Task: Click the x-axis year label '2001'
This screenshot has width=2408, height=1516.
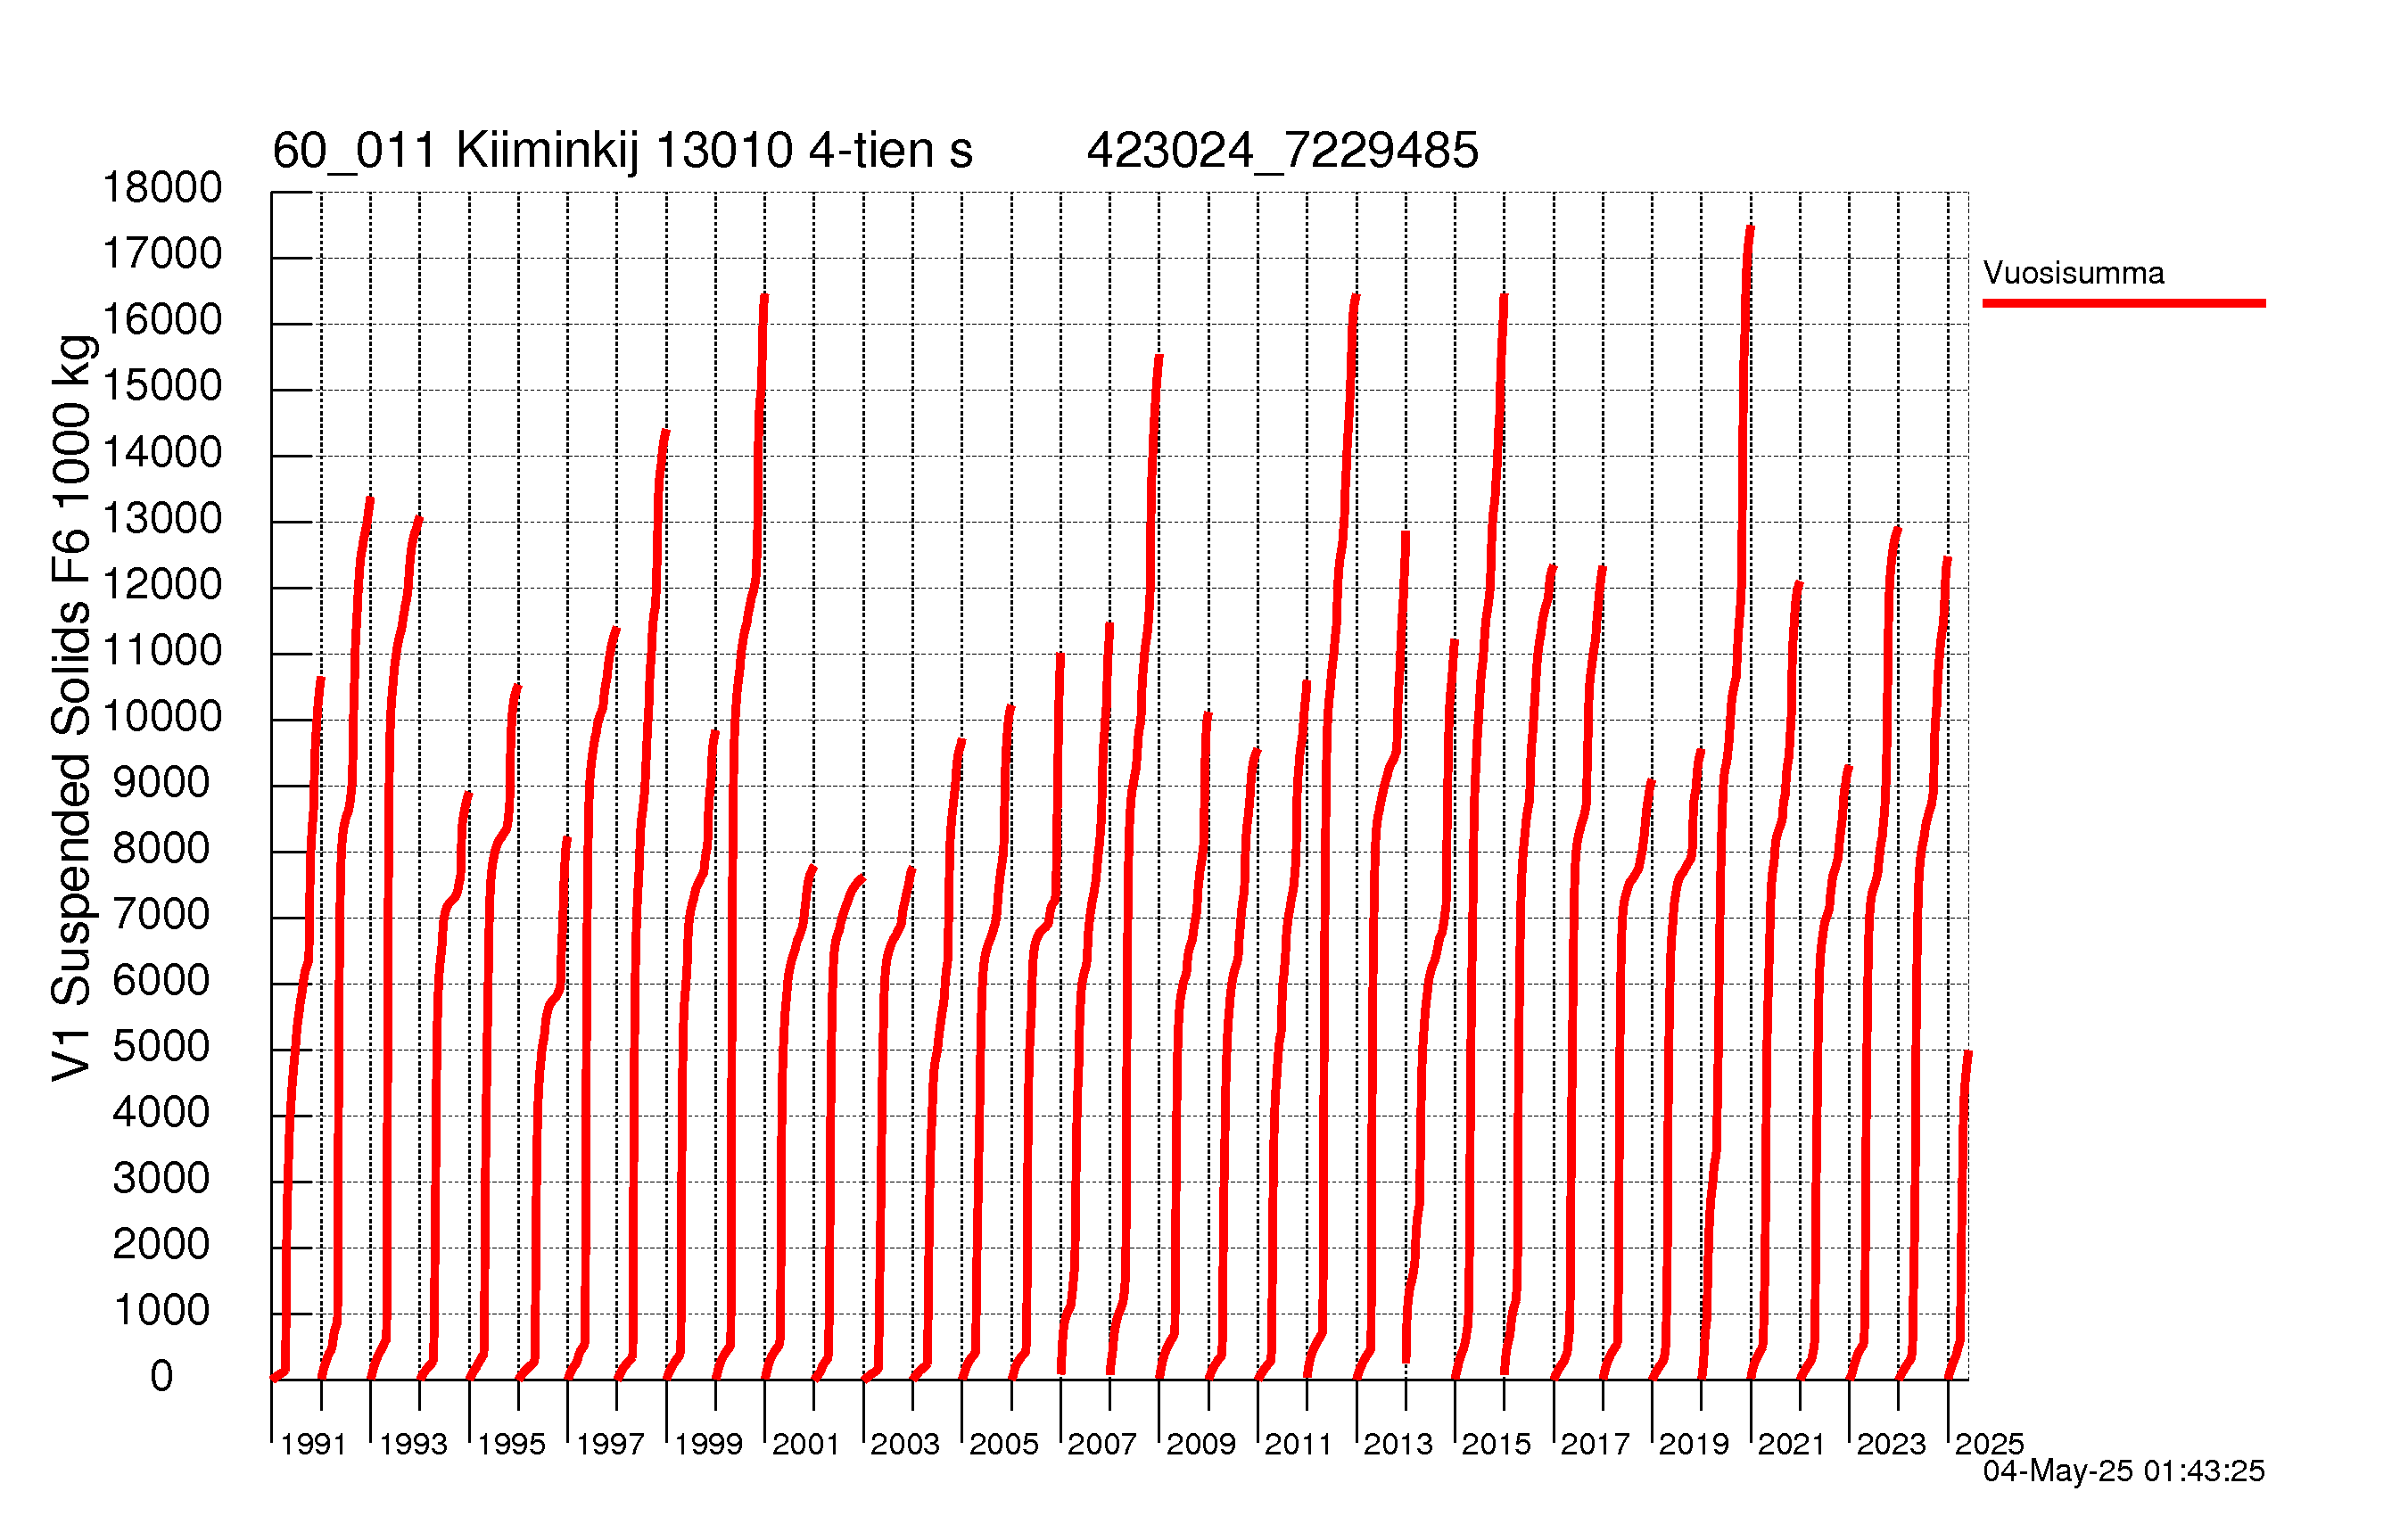Action: pos(806,1445)
